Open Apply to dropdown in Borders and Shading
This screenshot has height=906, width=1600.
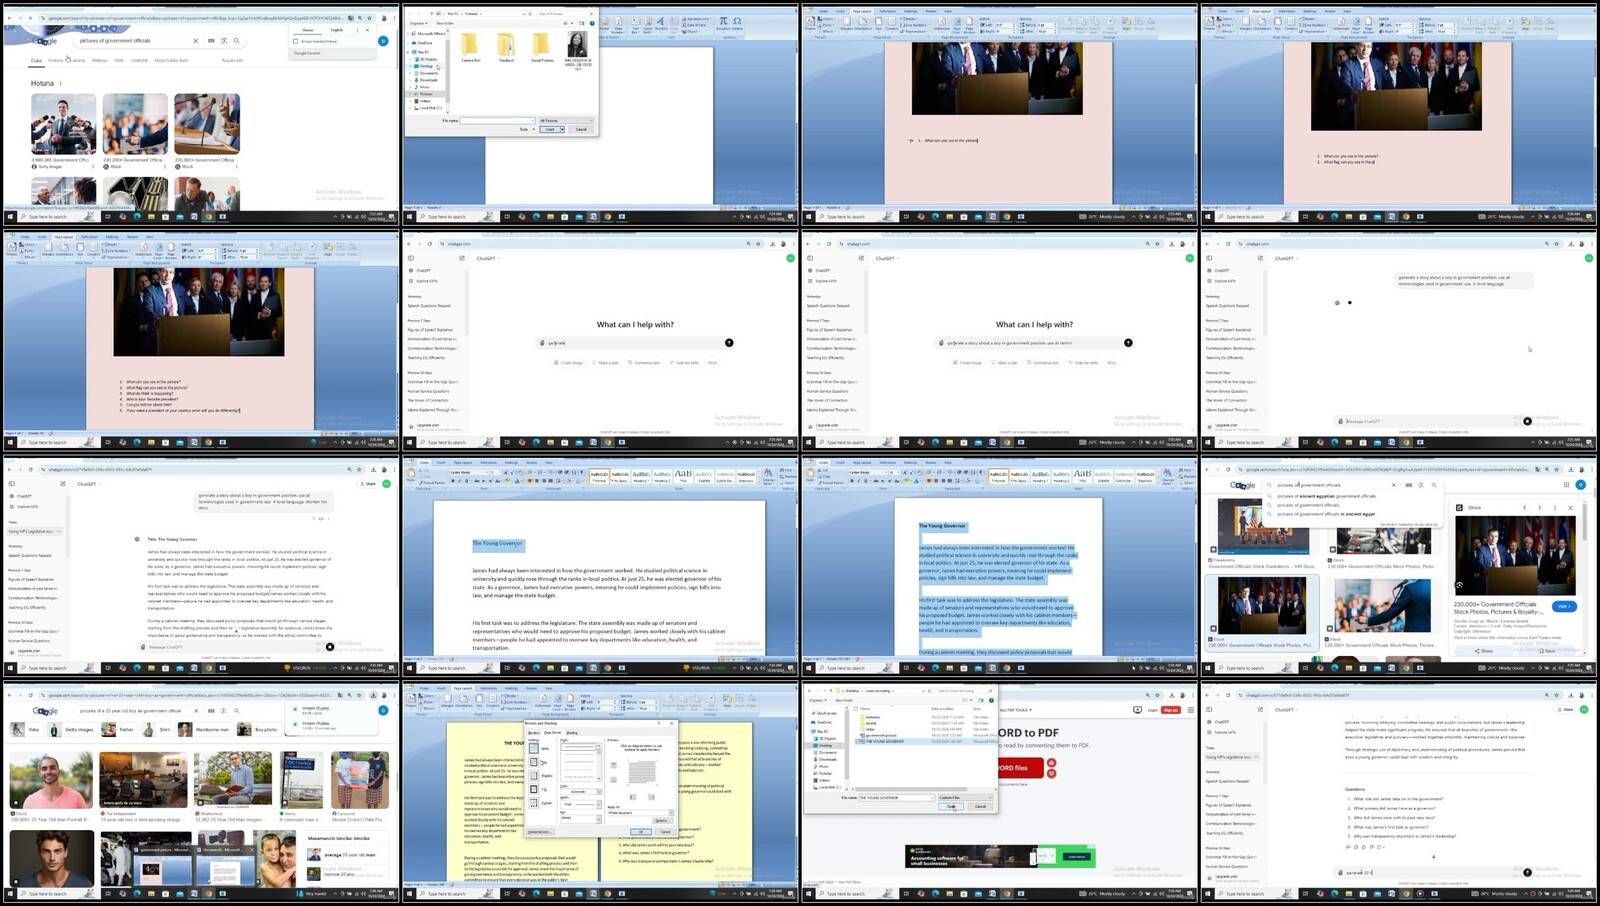point(640,813)
